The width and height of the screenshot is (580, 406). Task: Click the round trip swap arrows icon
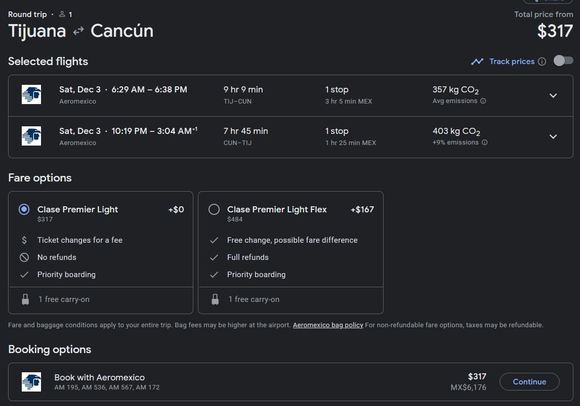coord(78,31)
